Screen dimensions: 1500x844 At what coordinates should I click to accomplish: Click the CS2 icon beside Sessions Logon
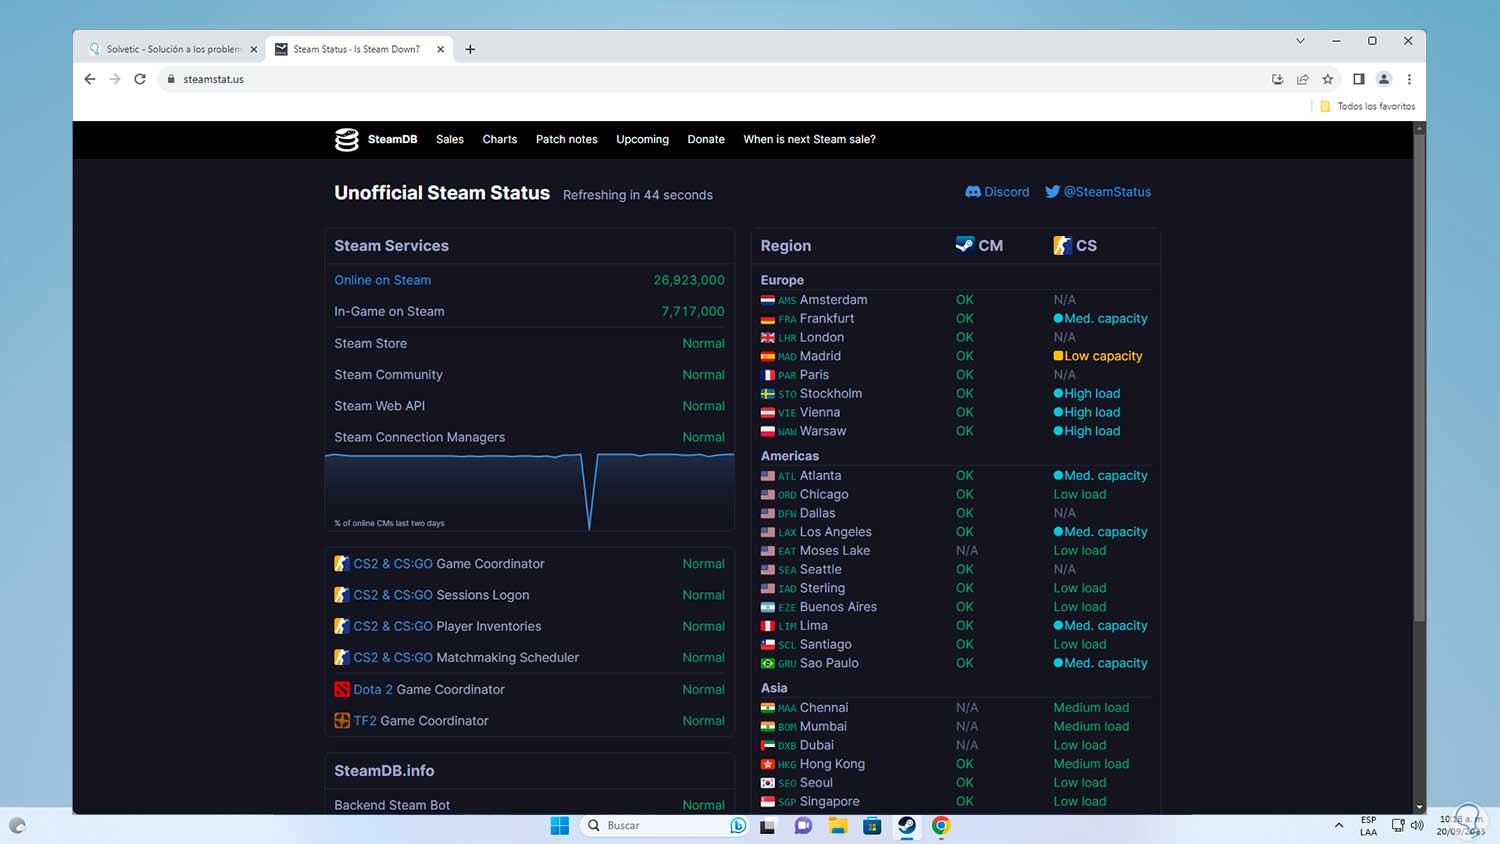point(342,595)
